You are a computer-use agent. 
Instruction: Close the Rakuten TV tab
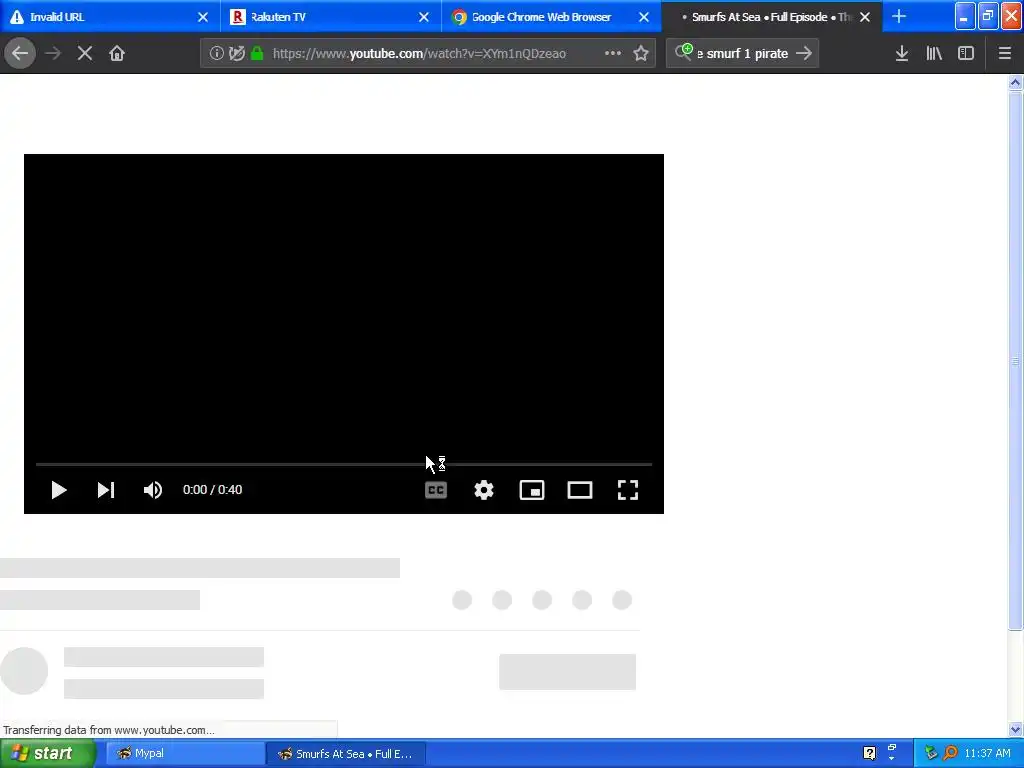coord(424,17)
